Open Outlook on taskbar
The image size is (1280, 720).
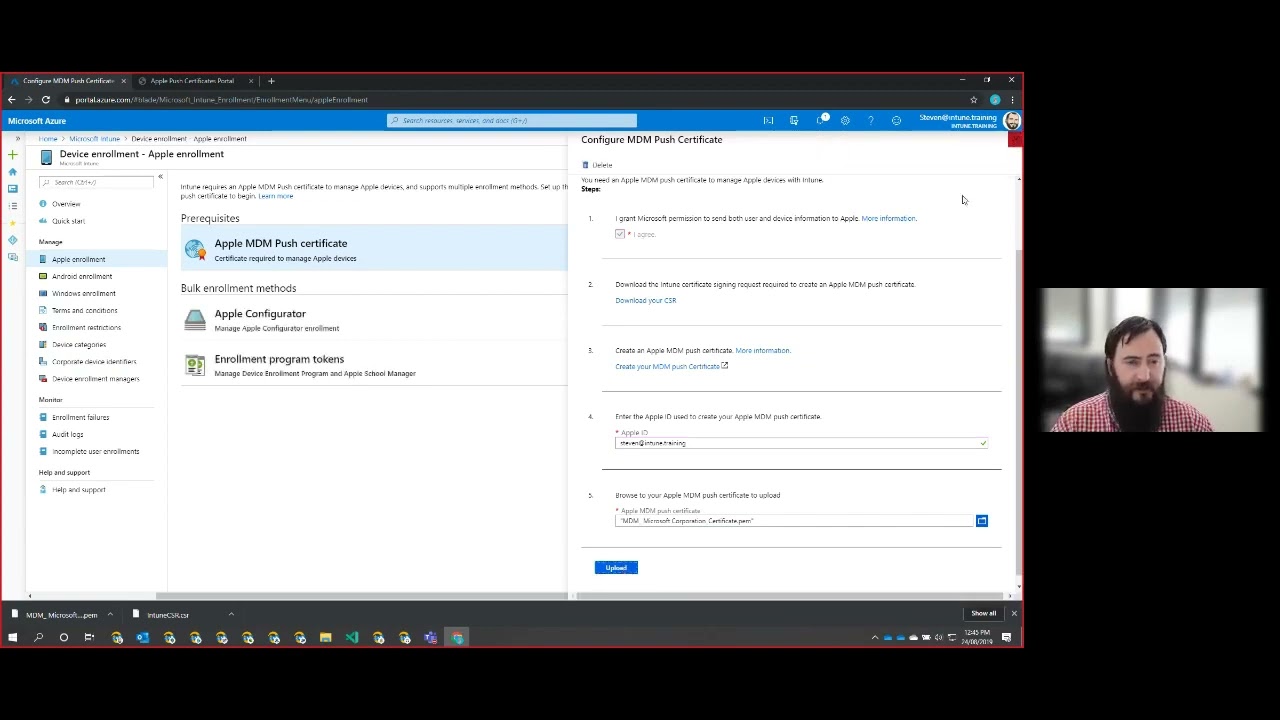coord(143,637)
